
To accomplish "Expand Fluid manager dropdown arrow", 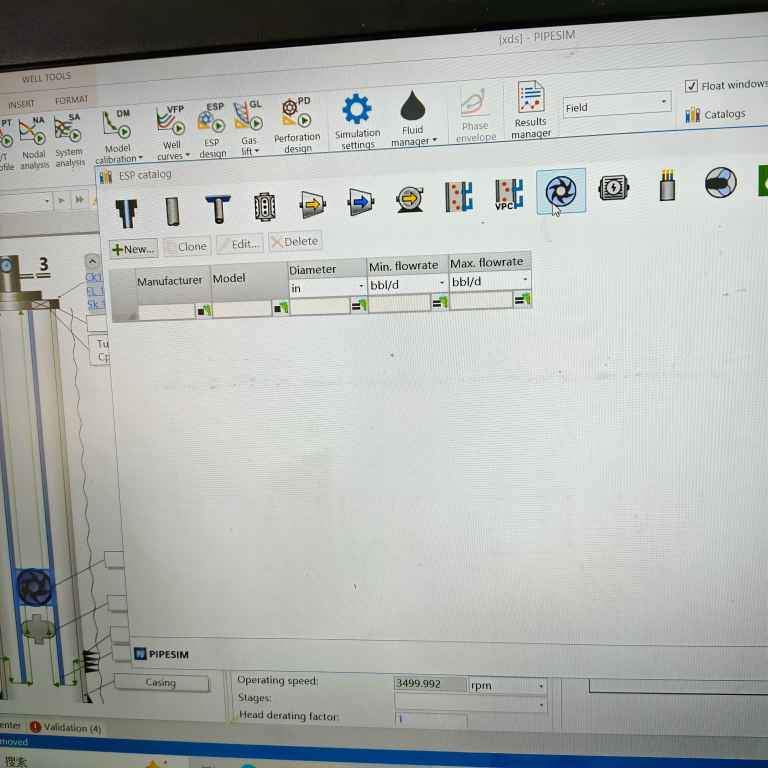I will 434,140.
